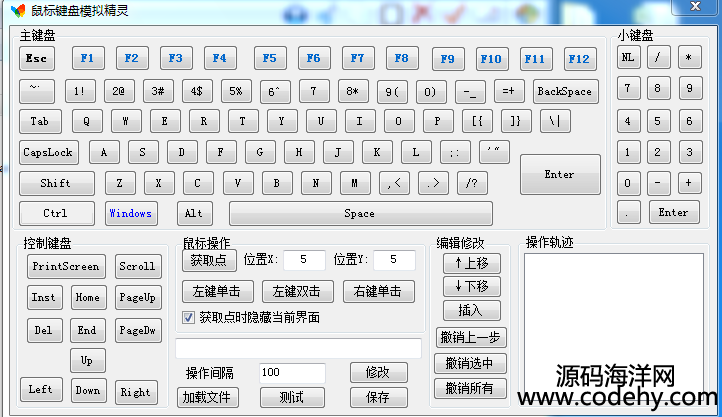
Task: Click the 操作间隔 interval input field
Action: [x=291, y=372]
